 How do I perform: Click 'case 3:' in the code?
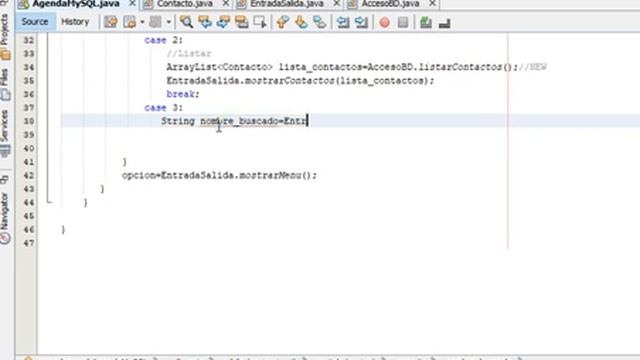[164, 108]
